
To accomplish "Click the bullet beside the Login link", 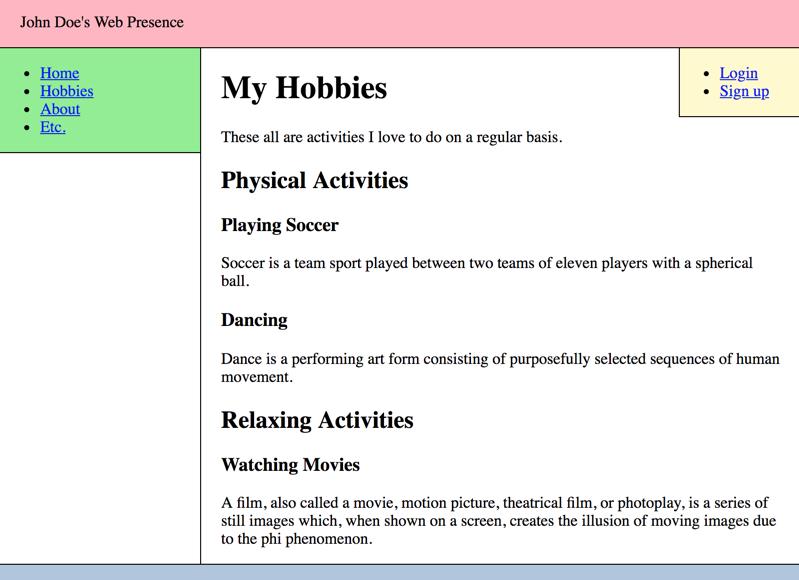I will click(x=706, y=74).
